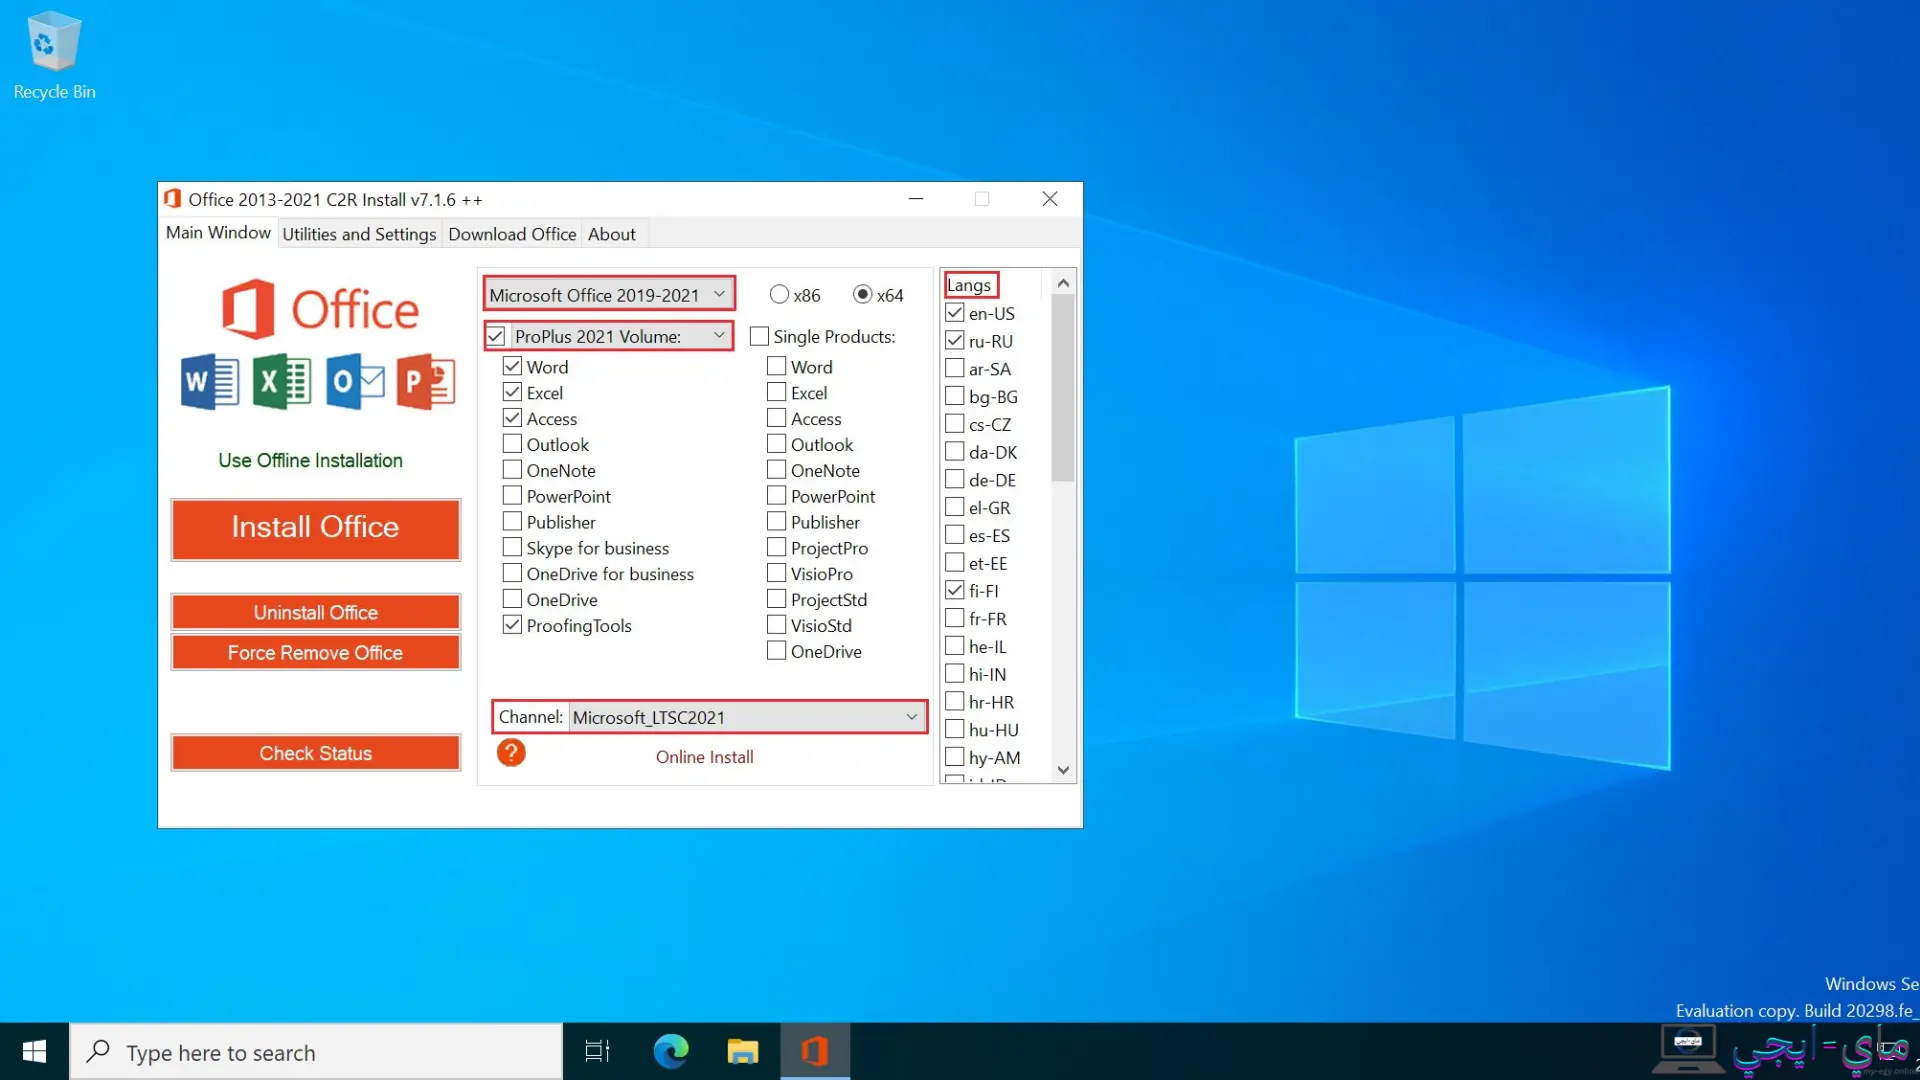The width and height of the screenshot is (1920, 1080).
Task: Click the Office icon in the window title bar
Action: click(173, 199)
